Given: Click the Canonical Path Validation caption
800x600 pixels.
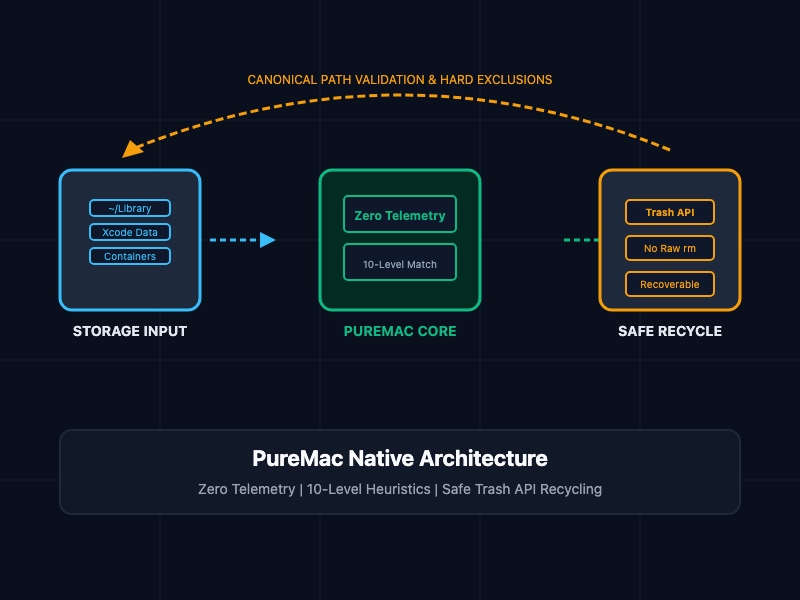Looking at the screenshot, I should [400, 80].
